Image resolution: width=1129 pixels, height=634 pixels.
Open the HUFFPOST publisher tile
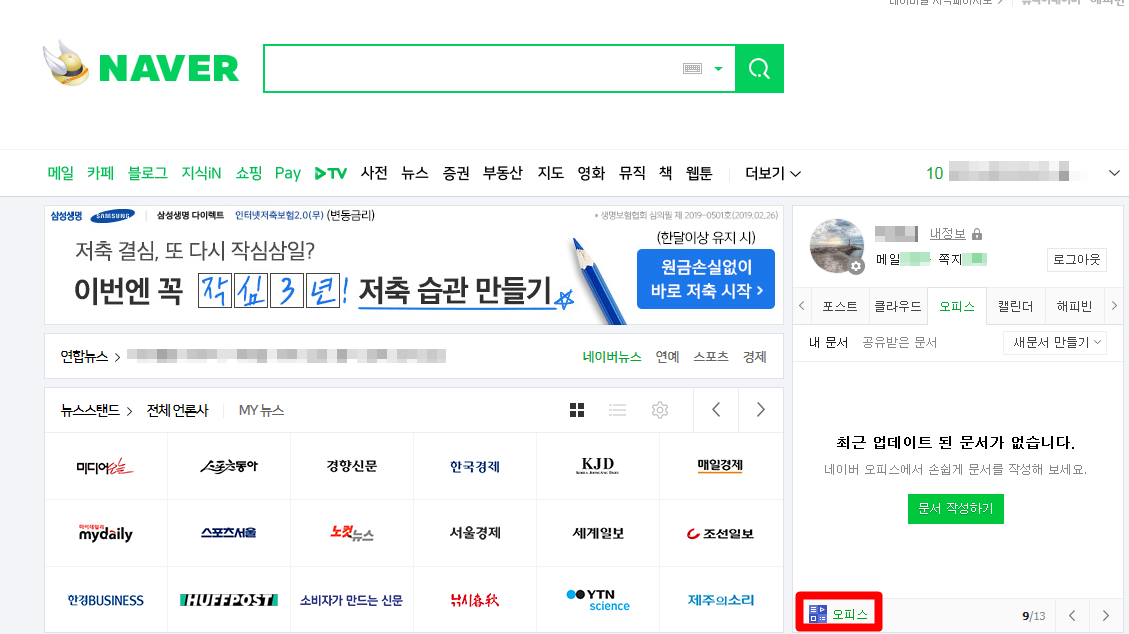click(x=229, y=599)
